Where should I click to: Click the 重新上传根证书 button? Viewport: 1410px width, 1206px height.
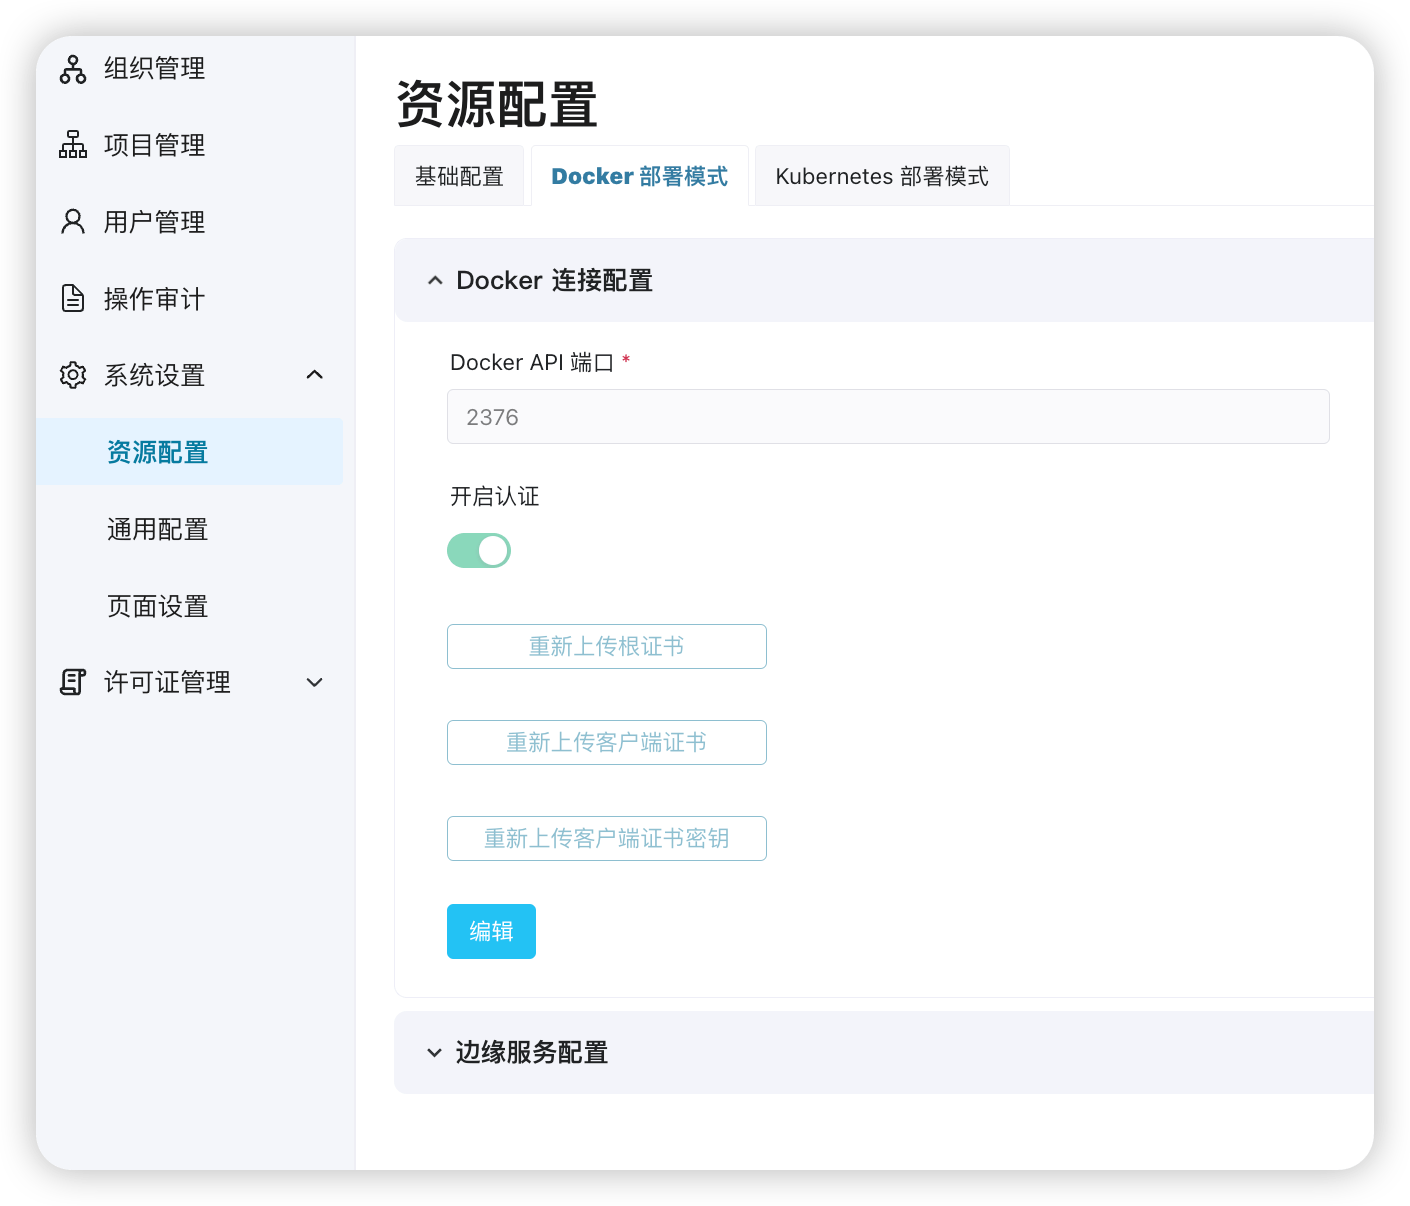(x=606, y=646)
